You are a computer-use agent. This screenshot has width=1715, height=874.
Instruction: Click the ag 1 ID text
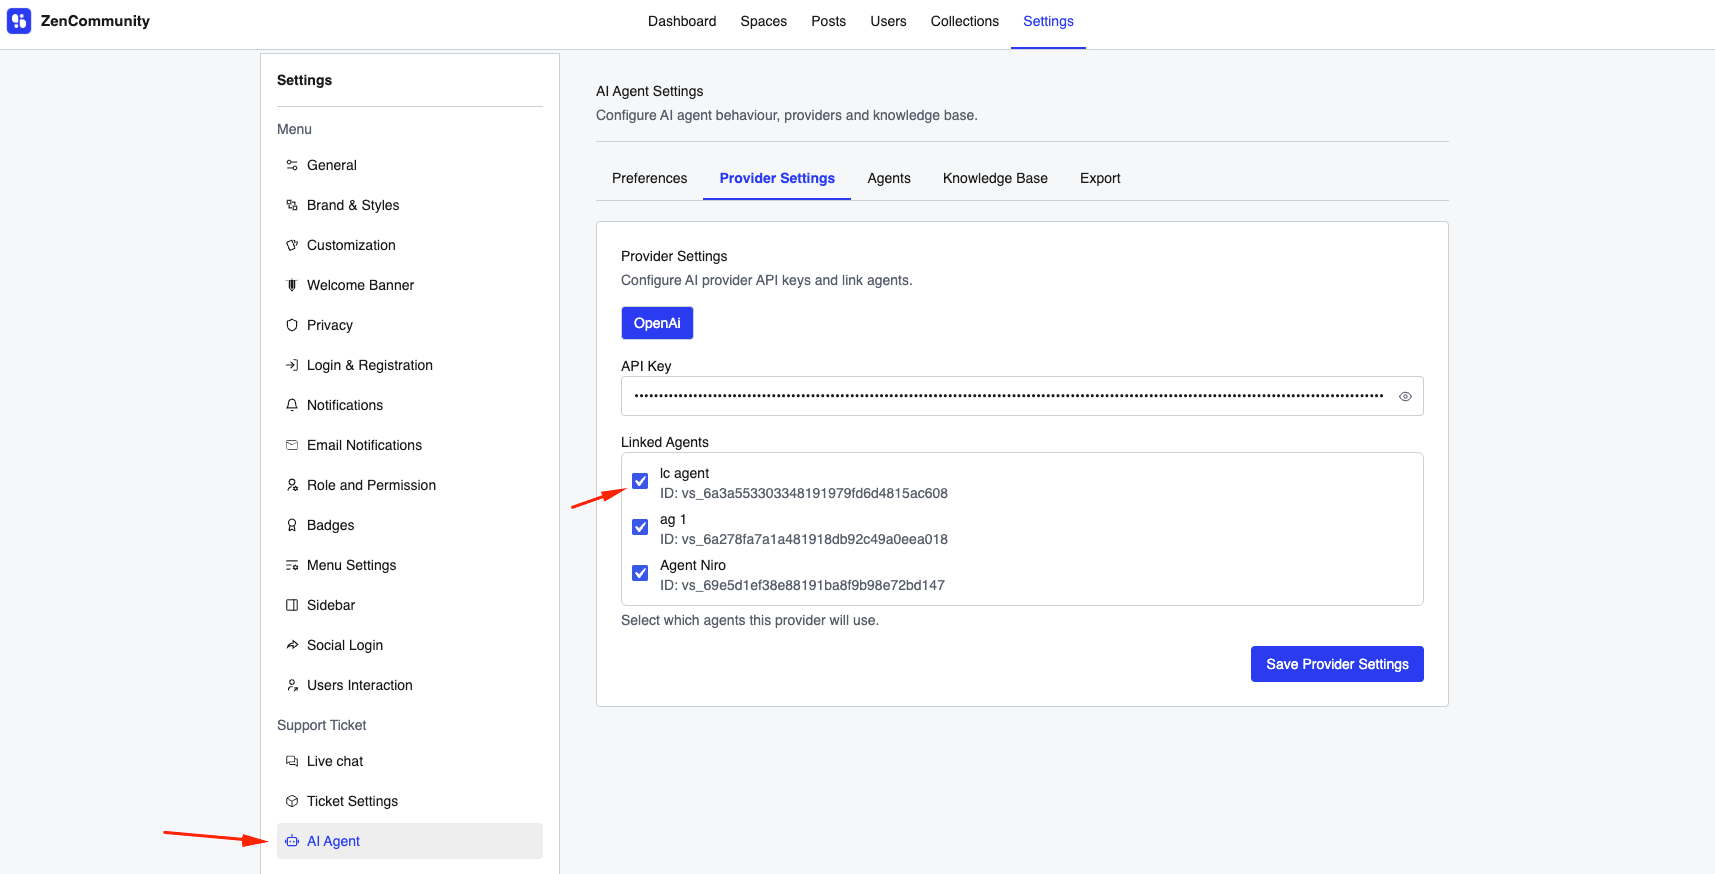coord(804,539)
